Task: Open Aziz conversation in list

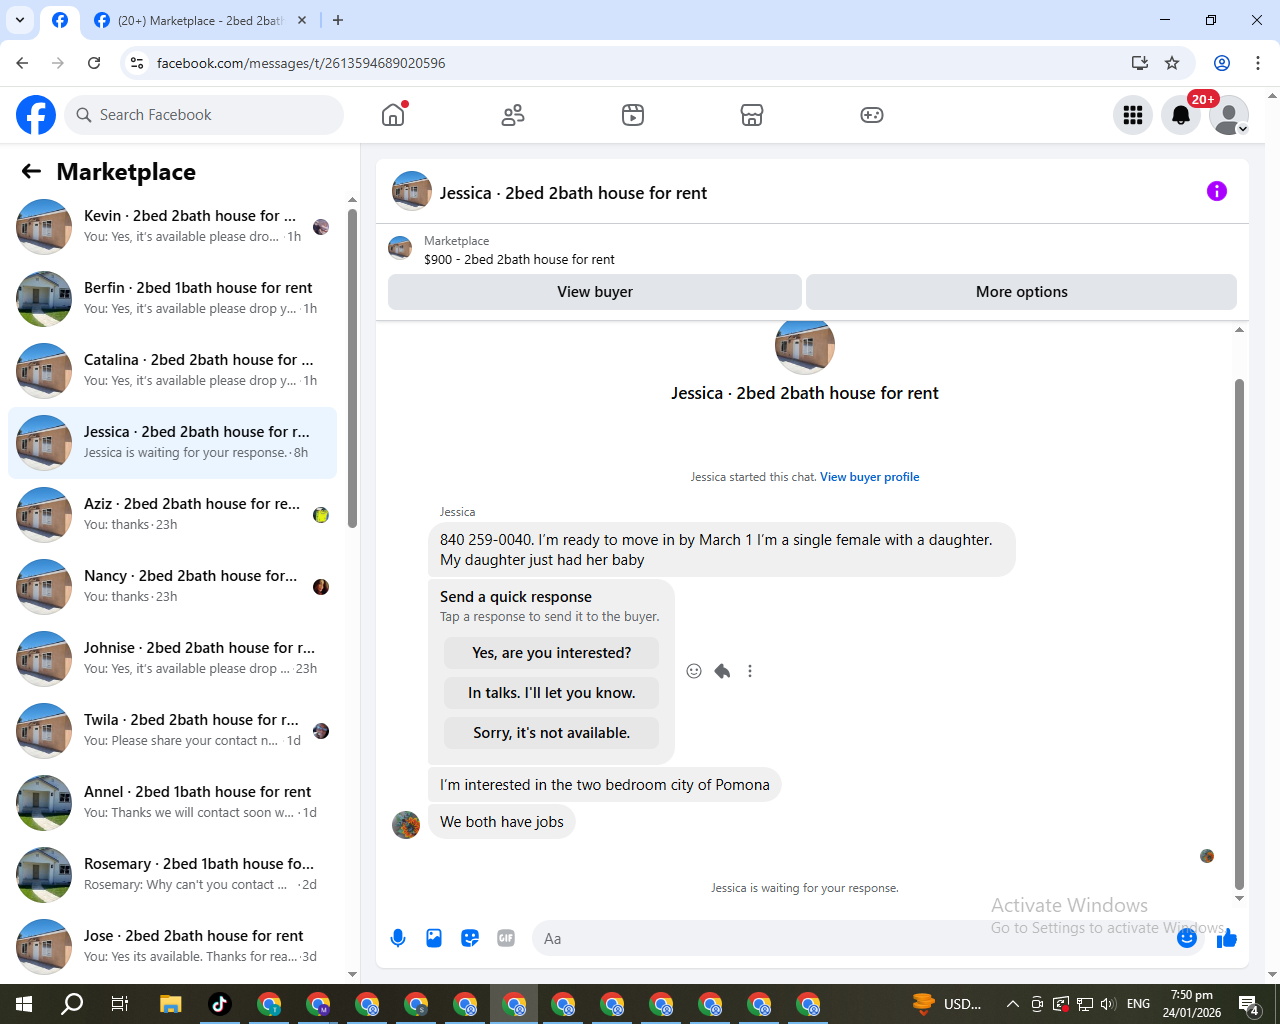Action: coord(172,515)
